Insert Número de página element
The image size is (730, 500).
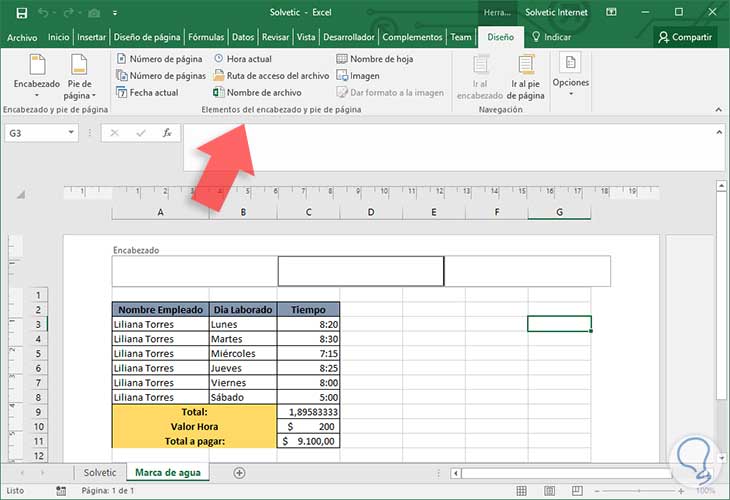(x=159, y=59)
